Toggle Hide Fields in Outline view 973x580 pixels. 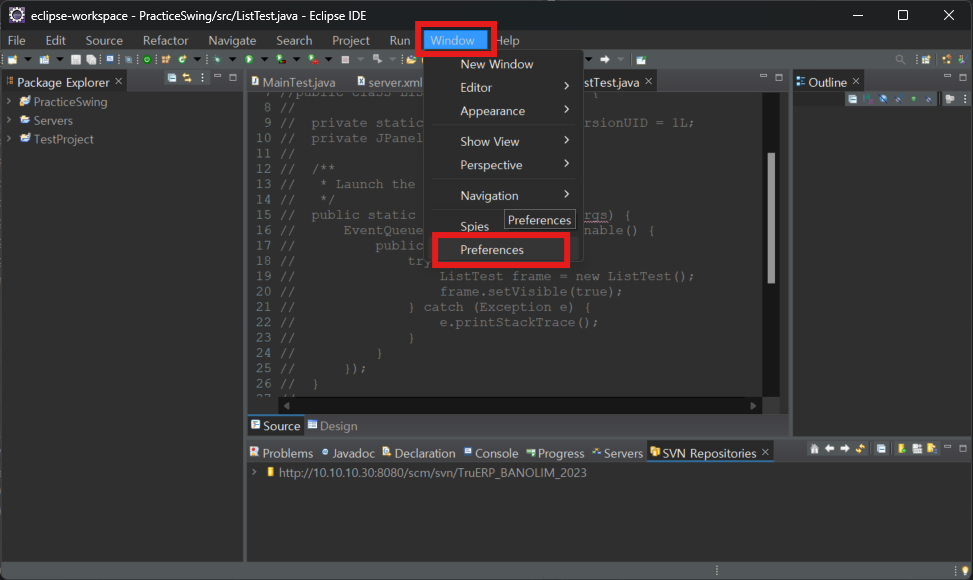click(x=883, y=99)
